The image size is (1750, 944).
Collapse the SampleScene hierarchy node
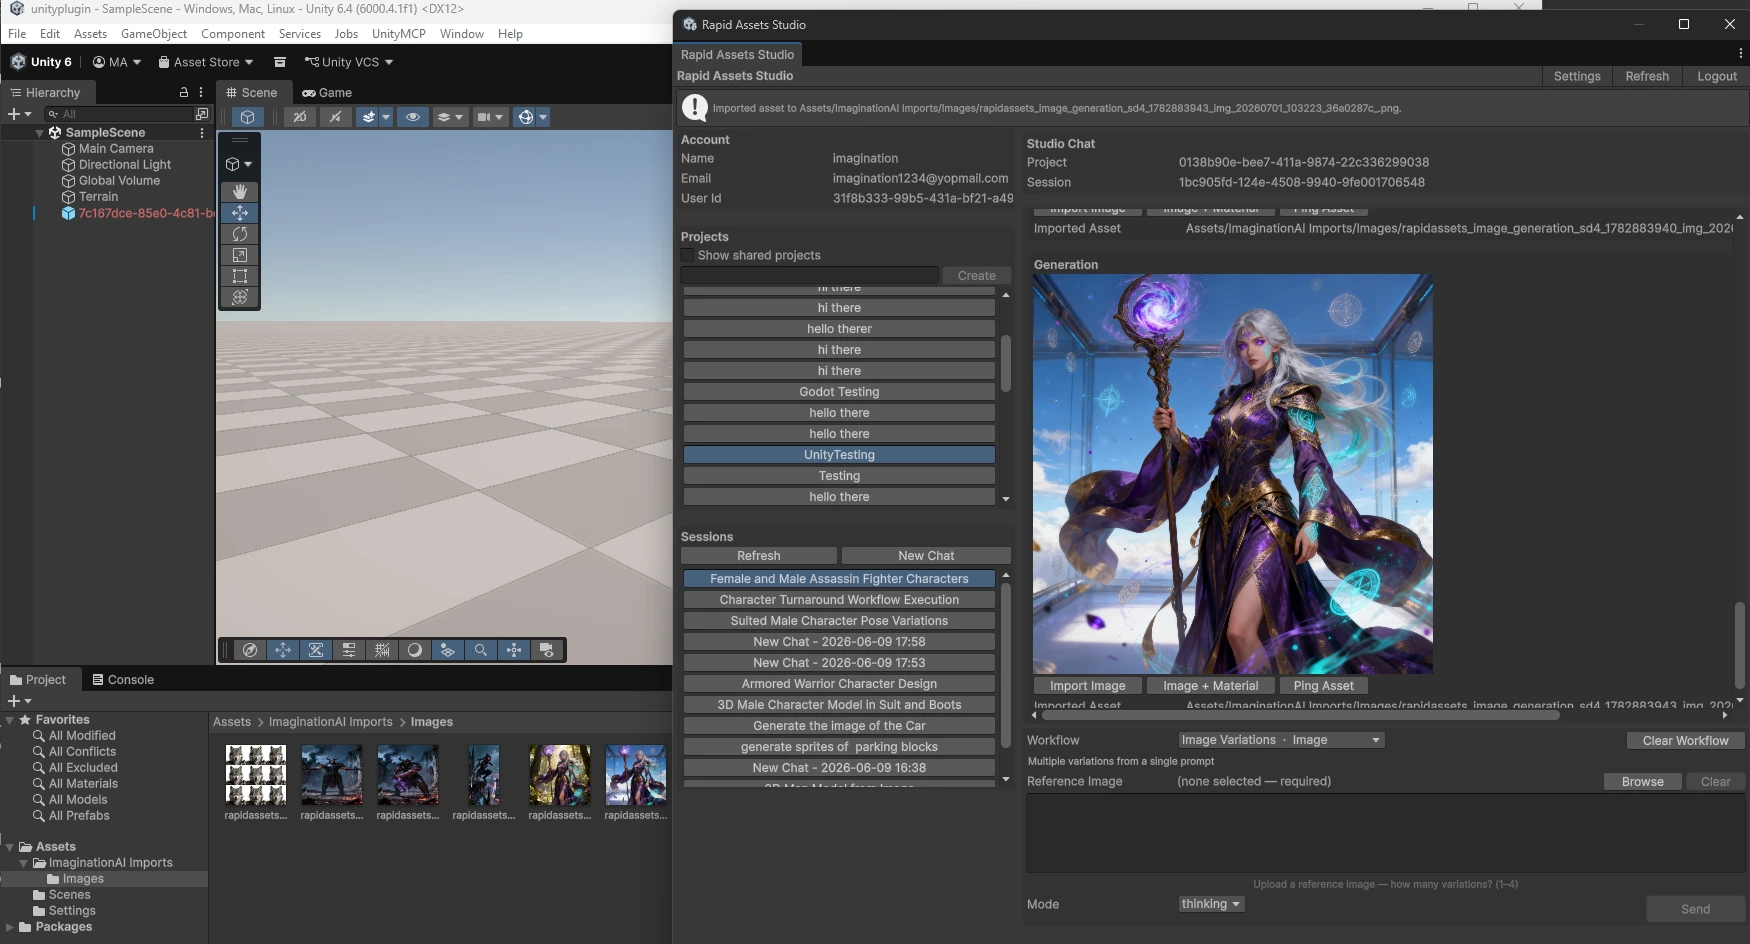pyautogui.click(x=40, y=132)
